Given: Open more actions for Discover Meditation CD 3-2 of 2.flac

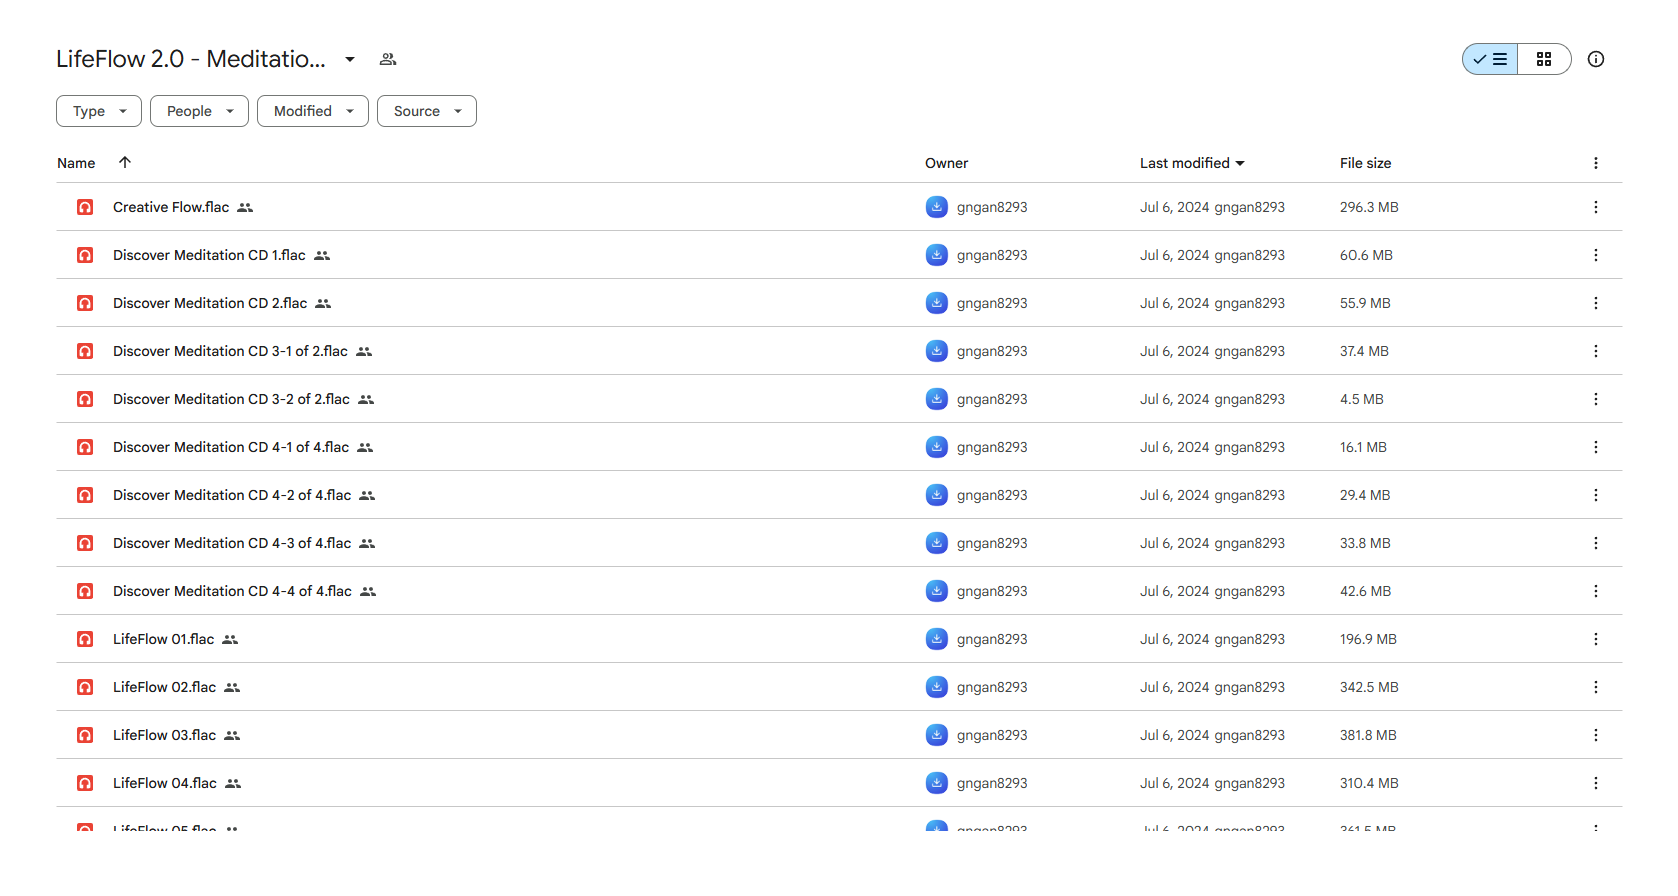Looking at the screenshot, I should [1596, 399].
